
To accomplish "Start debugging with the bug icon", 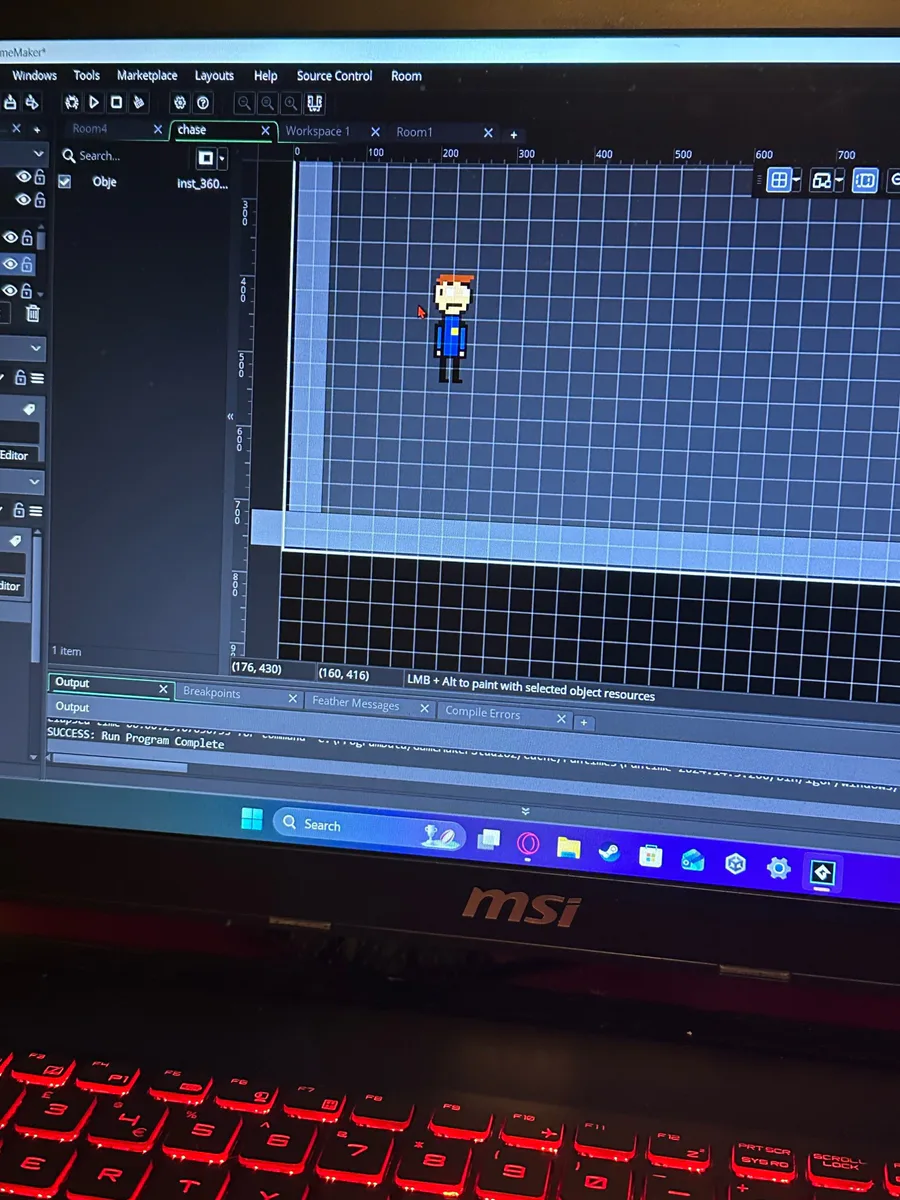I will (x=71, y=102).
